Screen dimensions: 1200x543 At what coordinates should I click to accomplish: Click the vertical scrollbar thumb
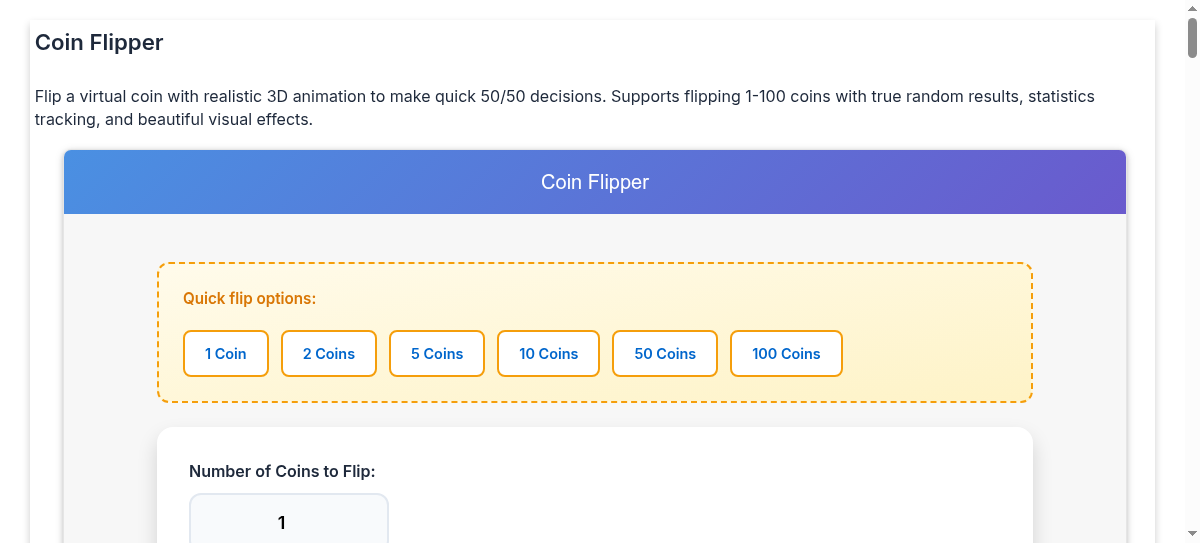pyautogui.click(x=1192, y=38)
